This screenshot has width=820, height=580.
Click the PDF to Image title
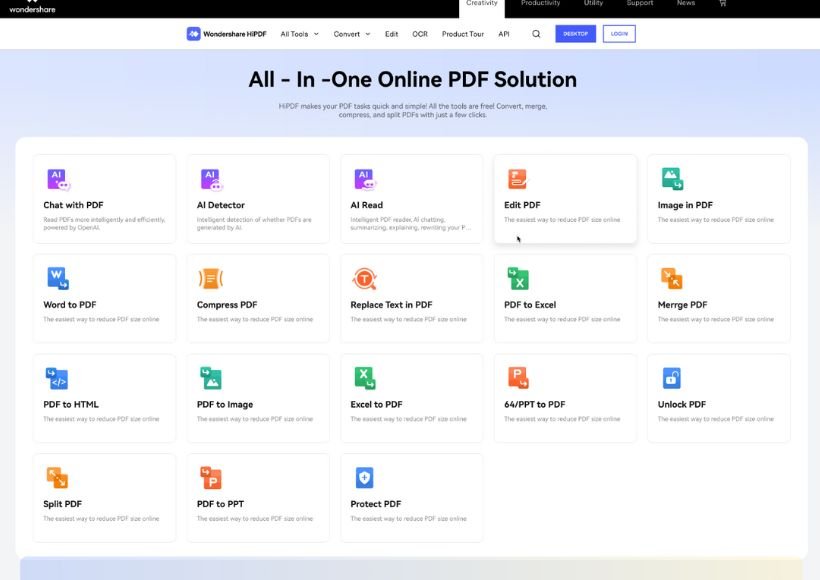225,404
